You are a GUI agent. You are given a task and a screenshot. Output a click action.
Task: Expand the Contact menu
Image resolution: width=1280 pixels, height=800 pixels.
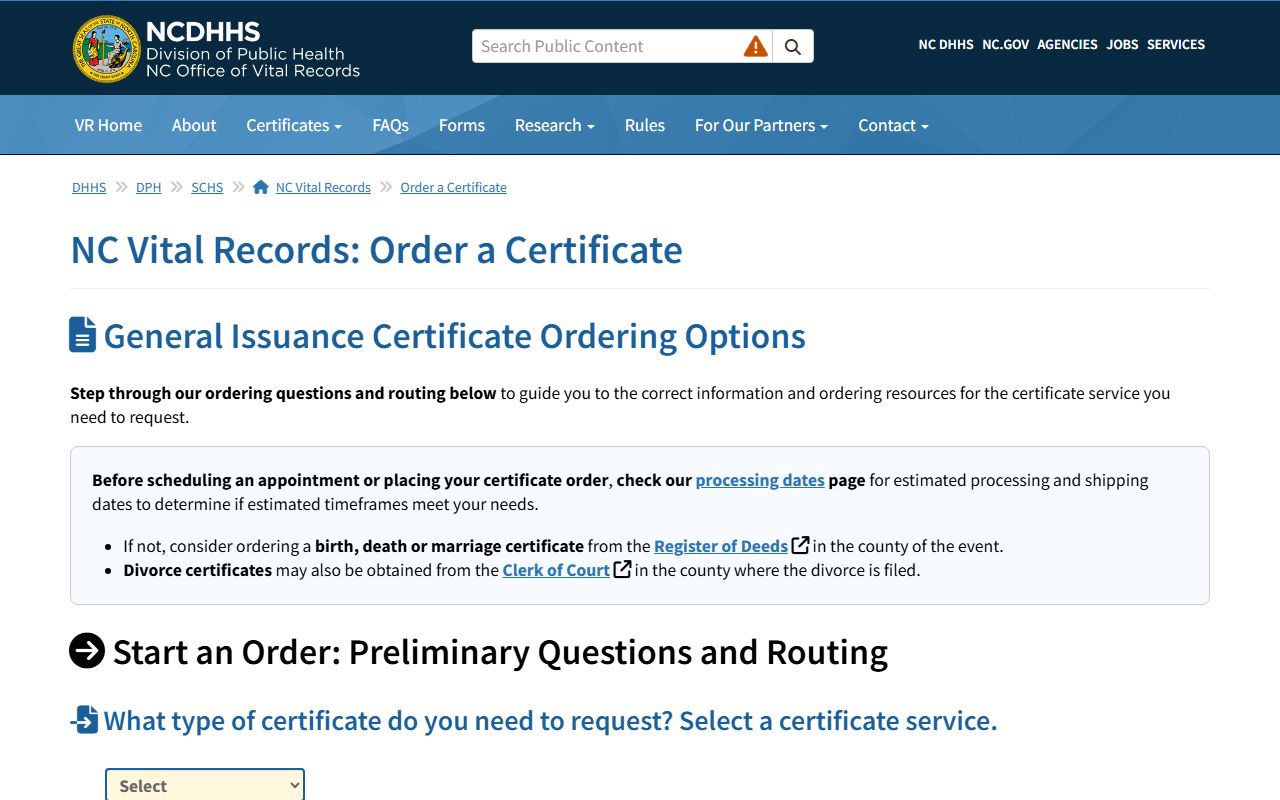pos(893,125)
